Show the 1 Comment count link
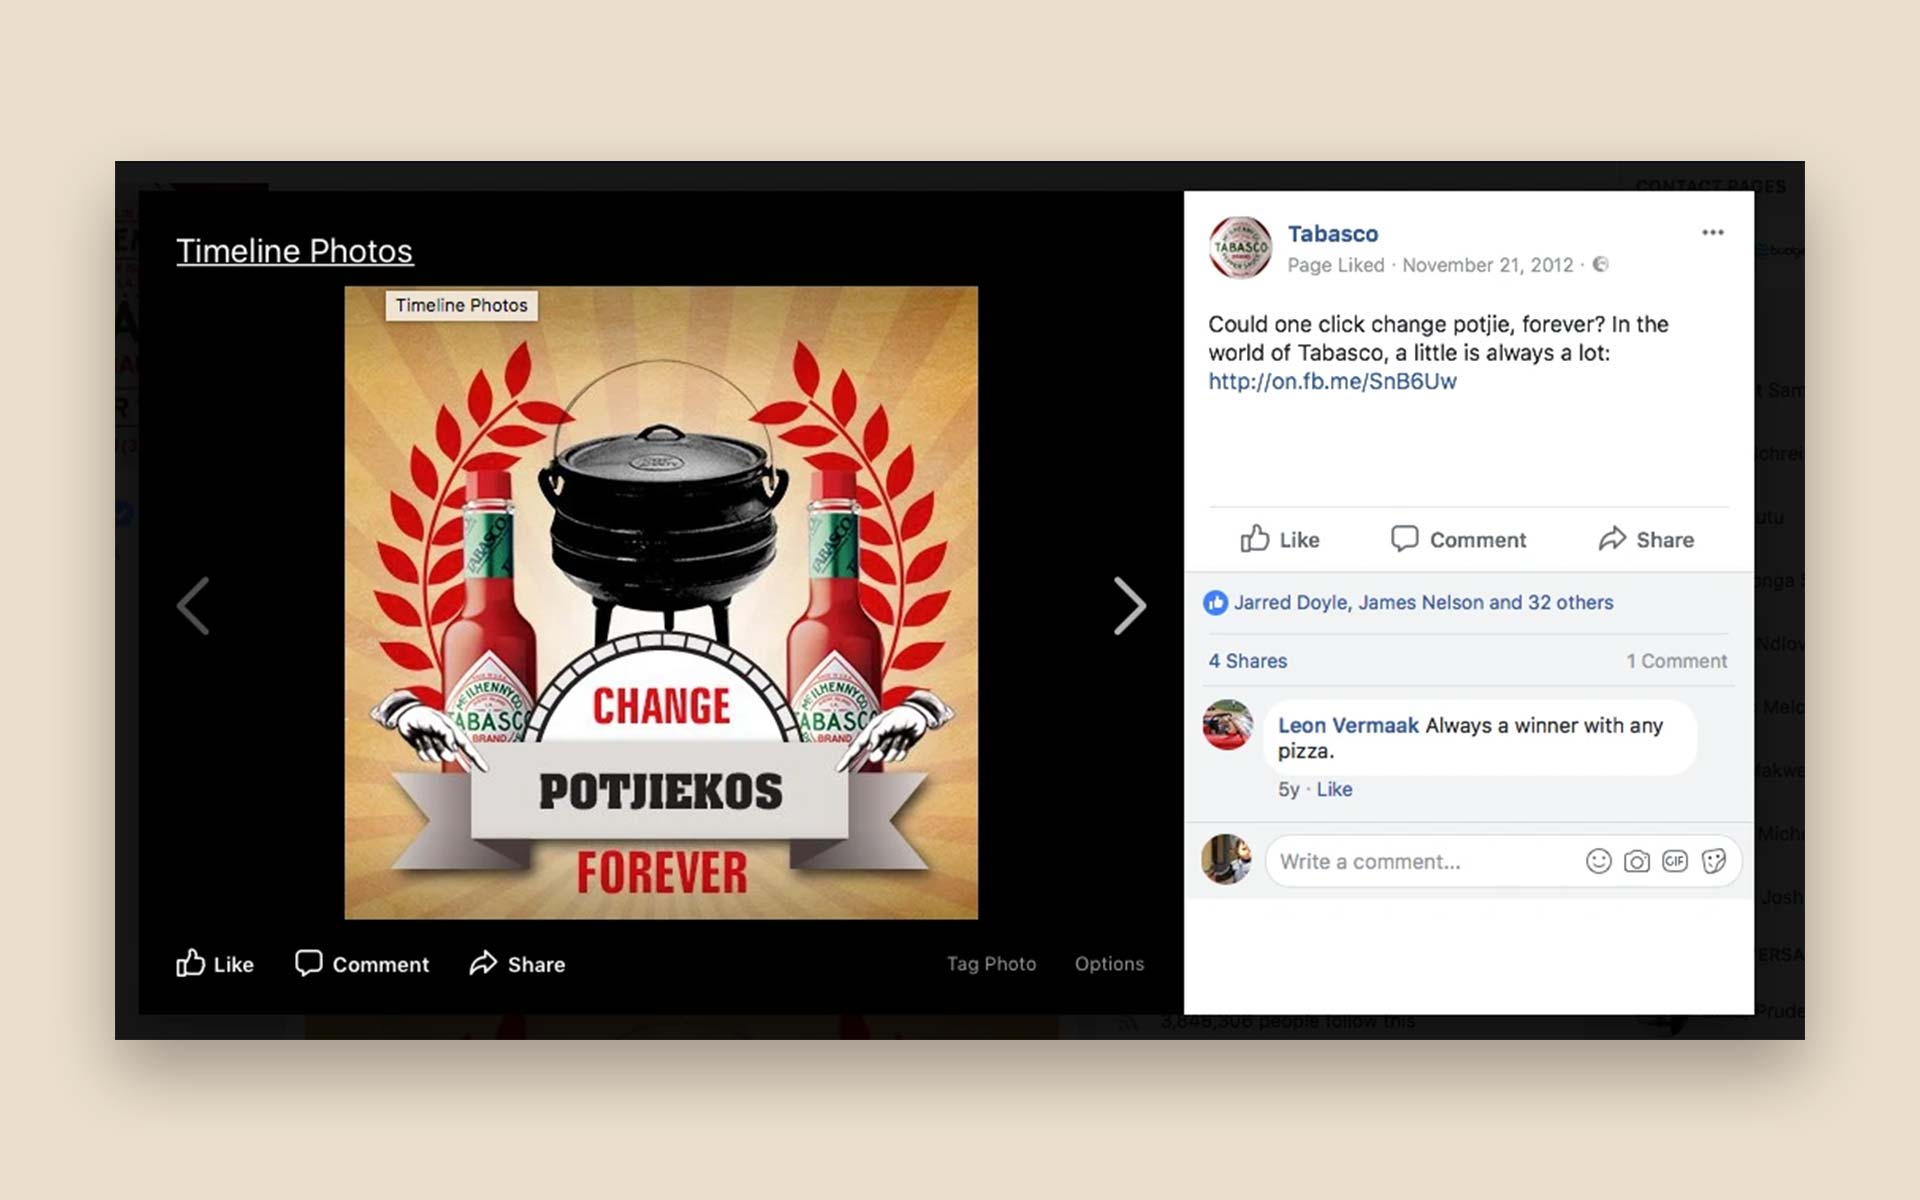The image size is (1920, 1200). [1676, 661]
